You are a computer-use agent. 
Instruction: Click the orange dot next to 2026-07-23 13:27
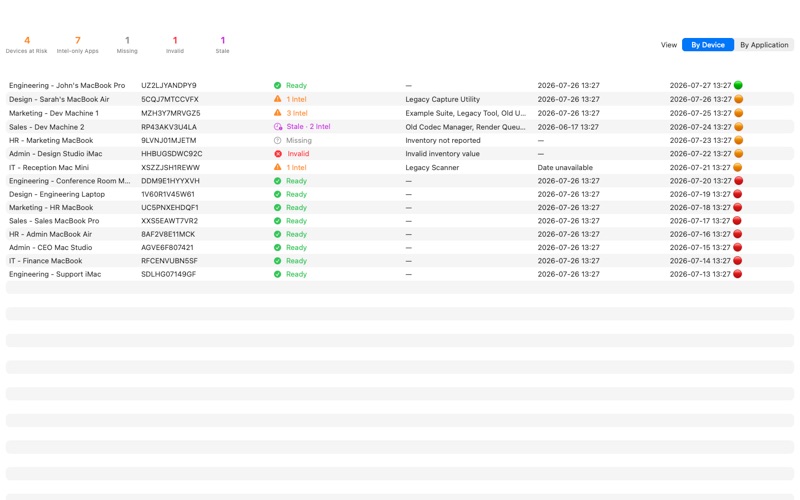[x=738, y=140]
